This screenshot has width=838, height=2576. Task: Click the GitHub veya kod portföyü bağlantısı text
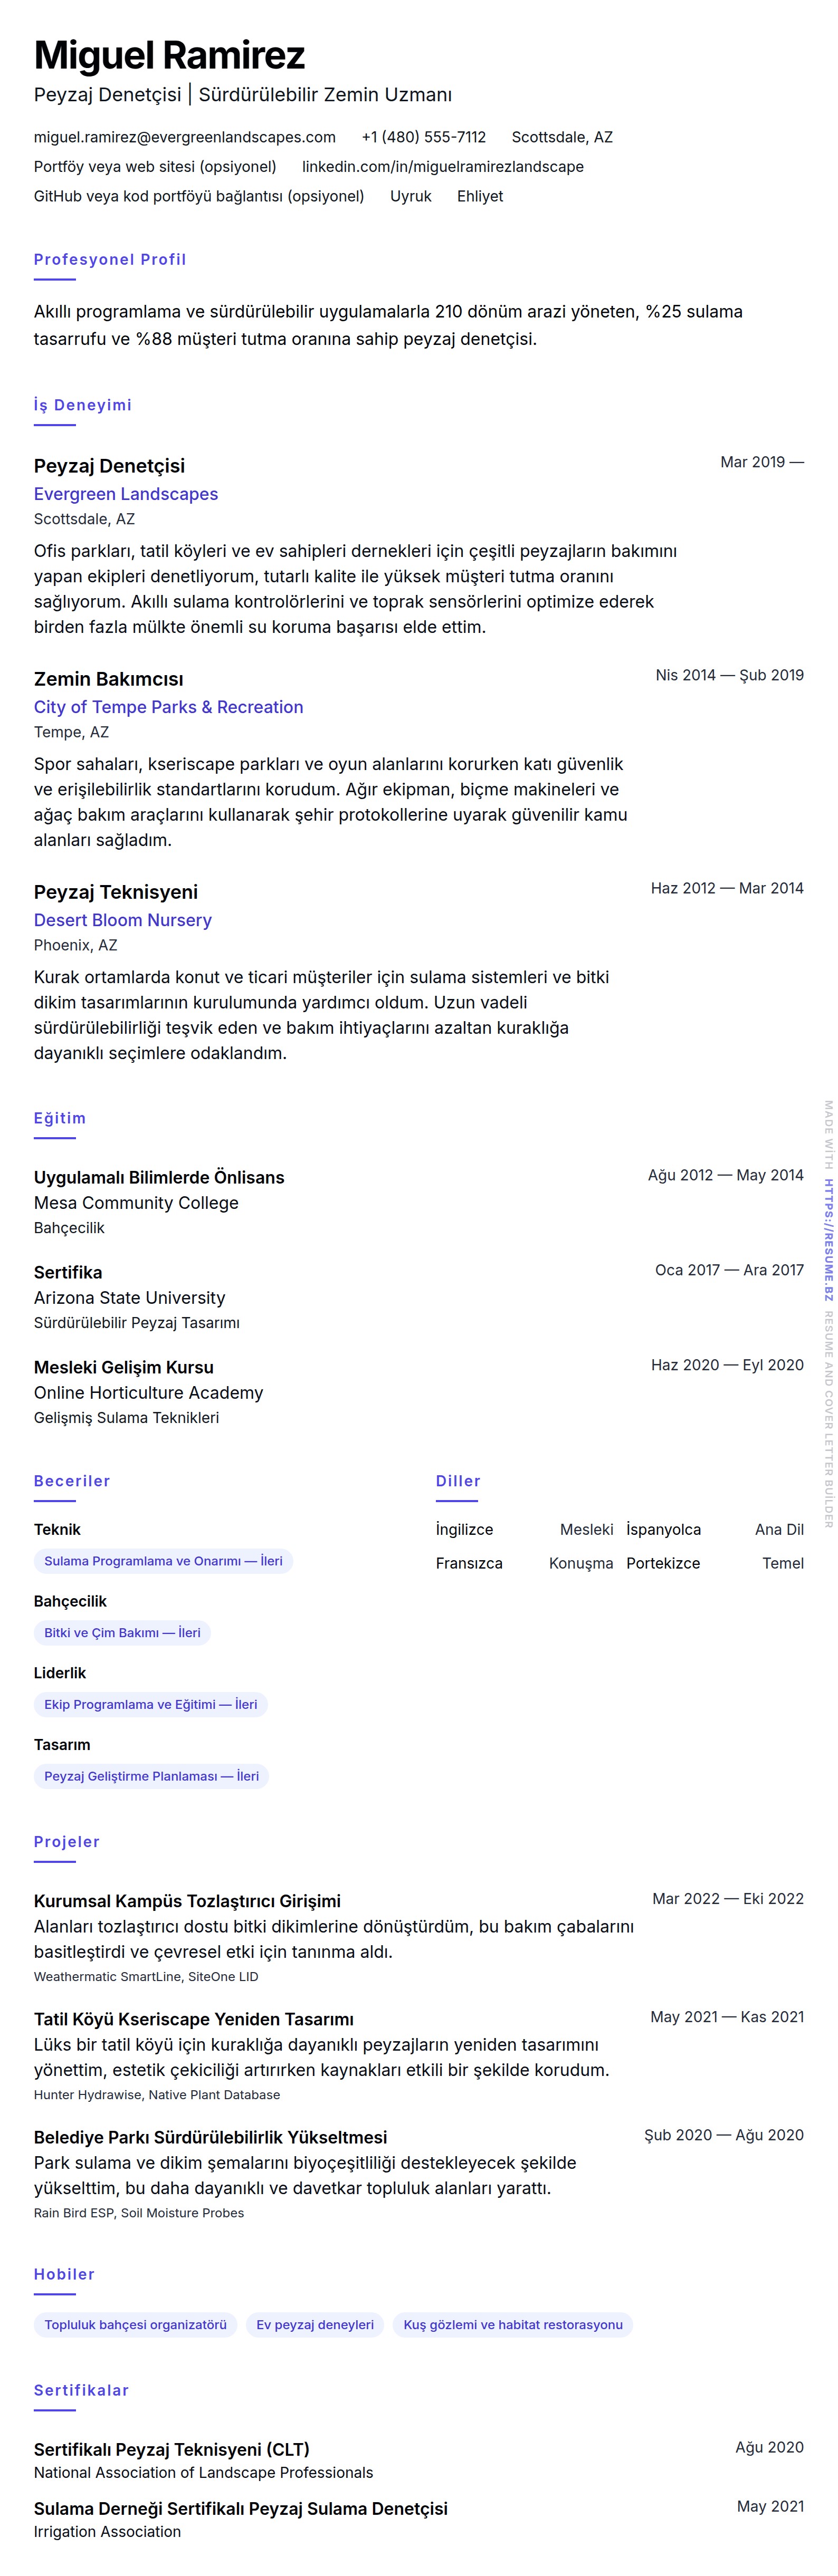coord(199,196)
